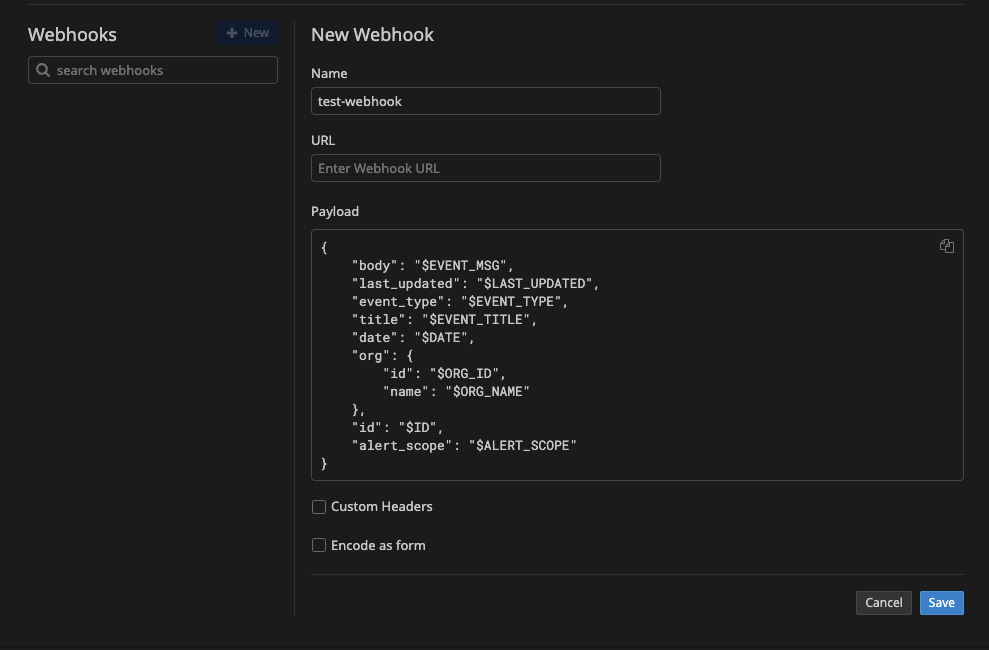Copy the payload using the clipboard icon

point(946,246)
